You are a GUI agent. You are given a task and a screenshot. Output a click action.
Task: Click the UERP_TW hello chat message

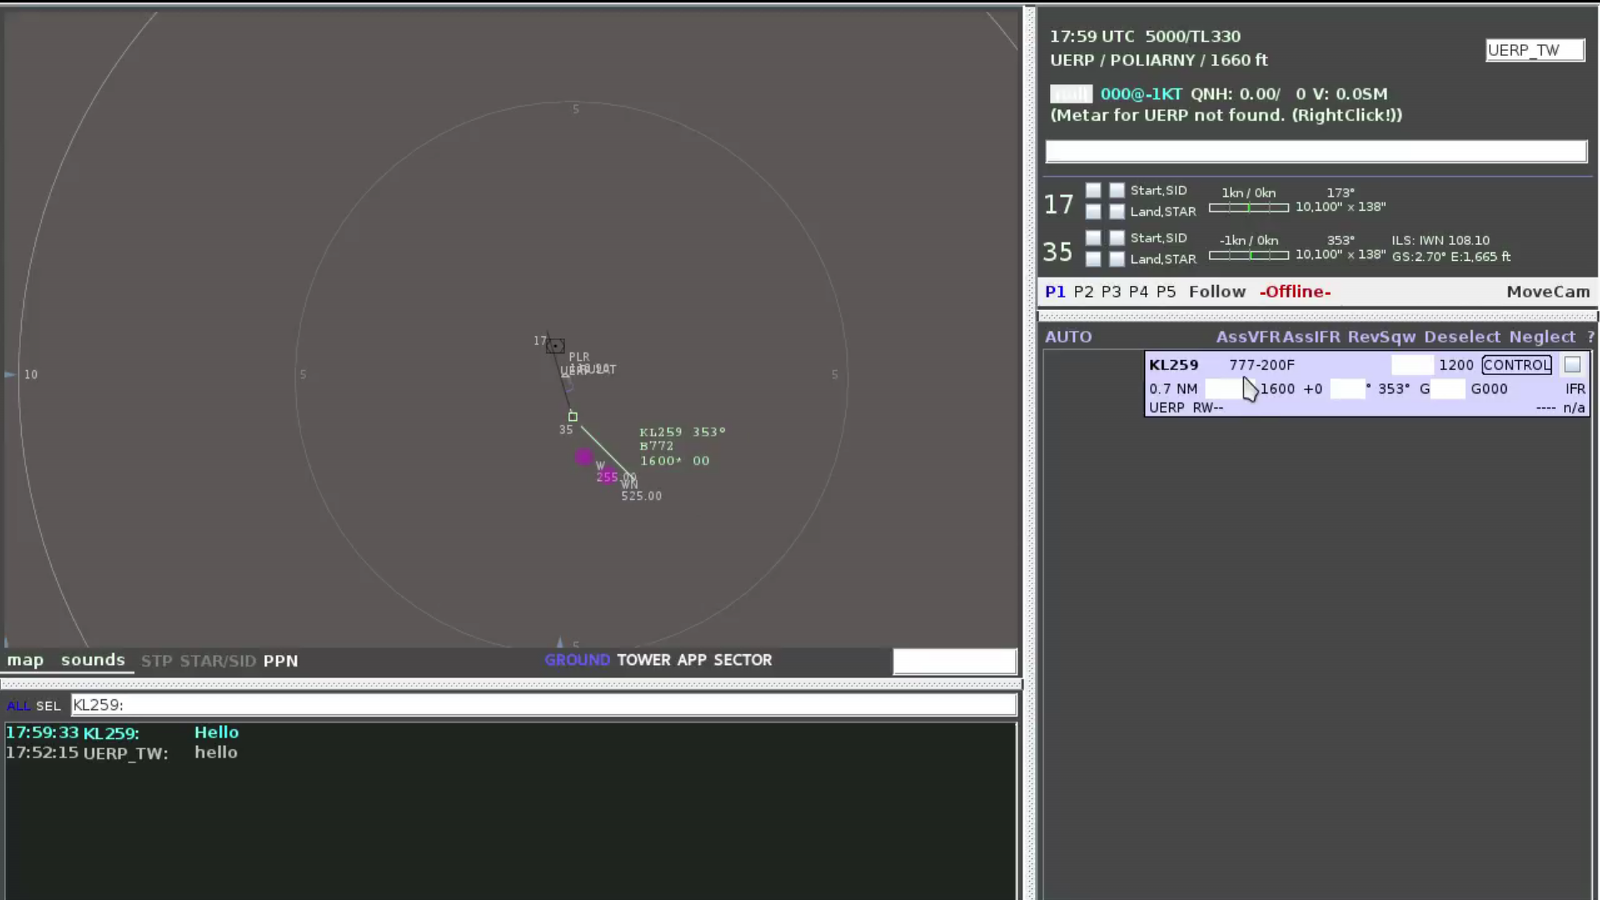pos(122,753)
